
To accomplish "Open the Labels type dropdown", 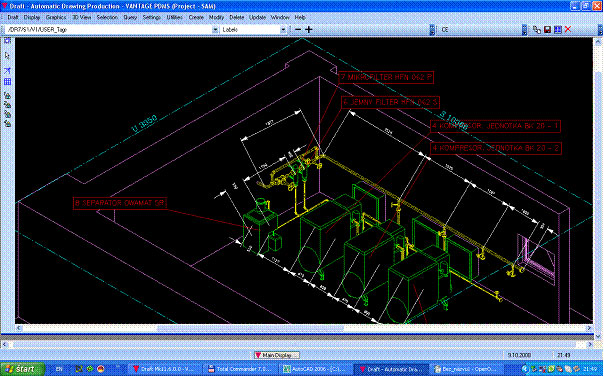I will (x=283, y=30).
